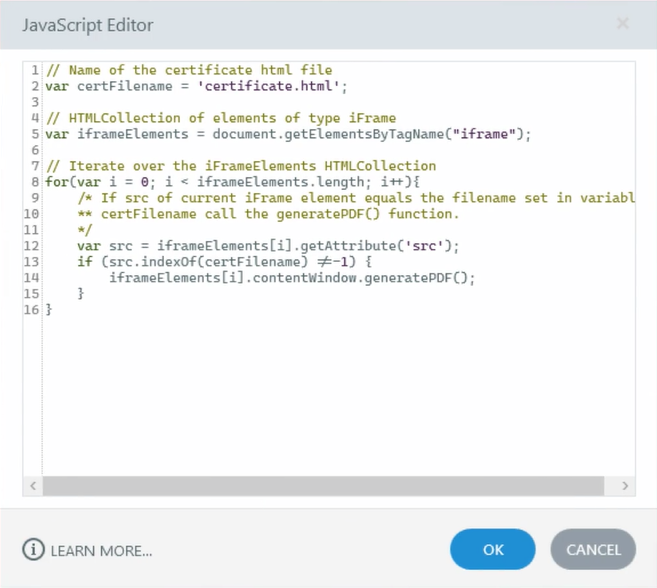Close the JavaScript Editor dialog

point(623,23)
